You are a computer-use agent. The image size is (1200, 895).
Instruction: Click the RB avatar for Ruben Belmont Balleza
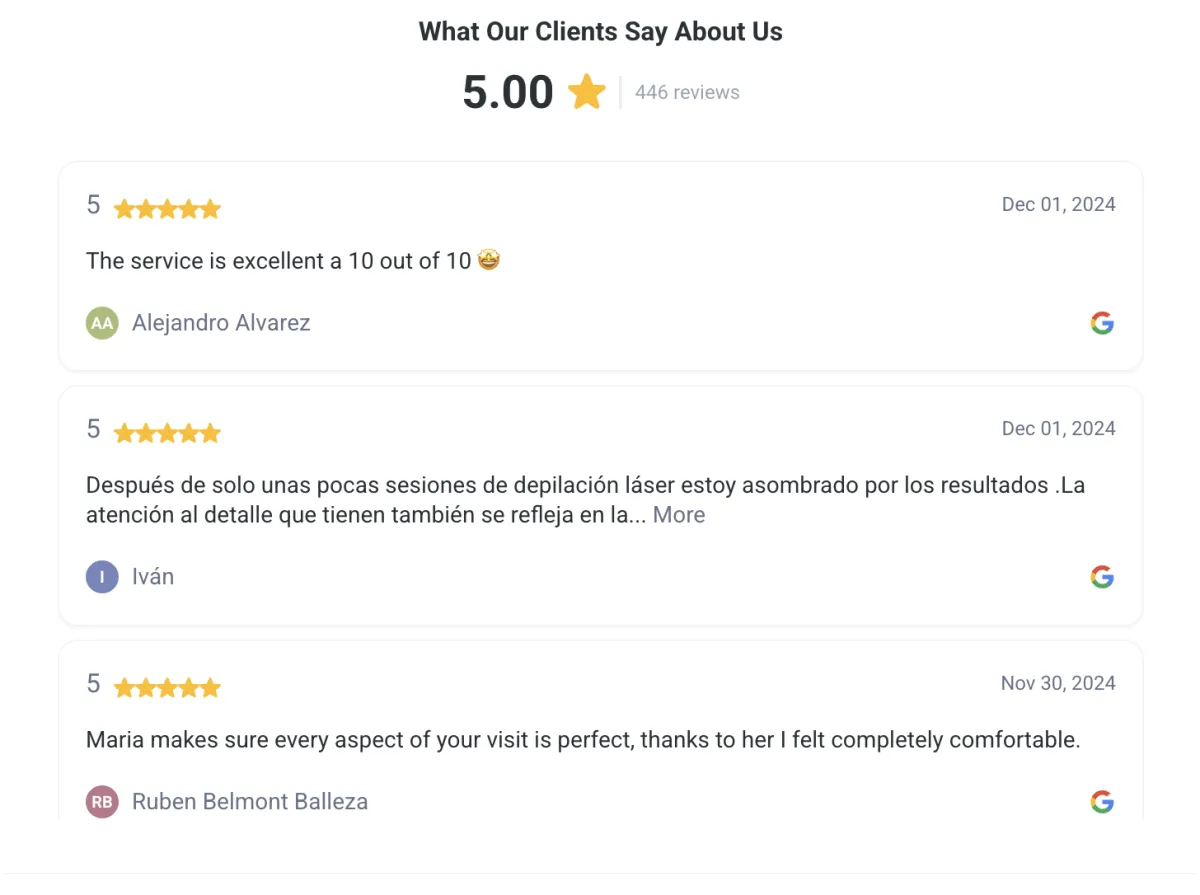click(102, 802)
